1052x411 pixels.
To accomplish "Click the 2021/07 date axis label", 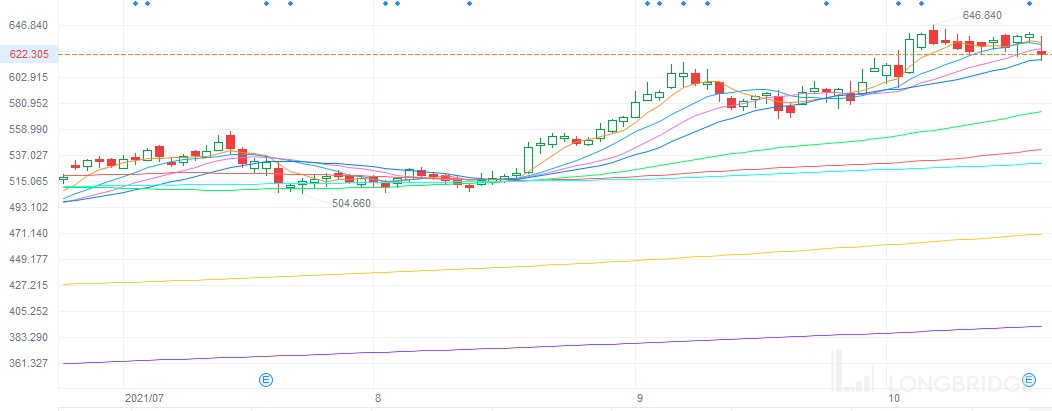I will [144, 398].
